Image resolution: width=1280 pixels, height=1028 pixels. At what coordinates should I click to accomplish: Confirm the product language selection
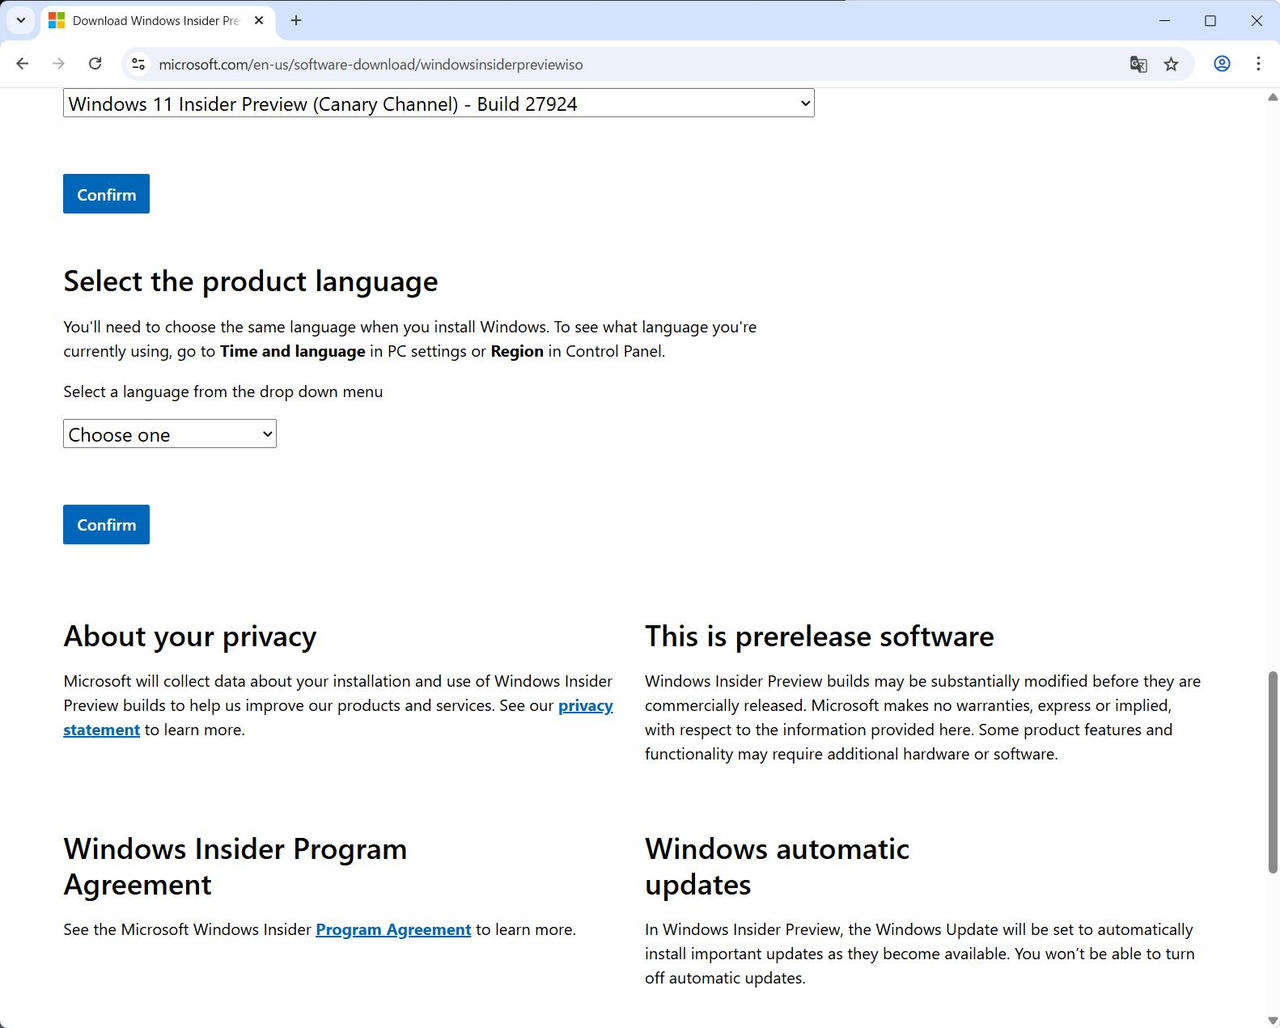click(x=106, y=524)
